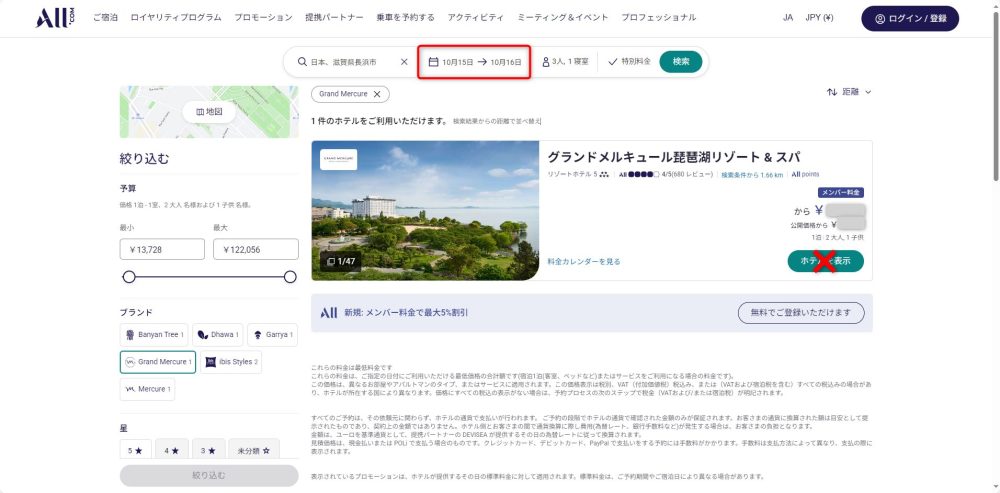Image resolution: width=1000 pixels, height=493 pixels.
Task: Click the 最小 price field ¥13,728
Action: click(162, 249)
